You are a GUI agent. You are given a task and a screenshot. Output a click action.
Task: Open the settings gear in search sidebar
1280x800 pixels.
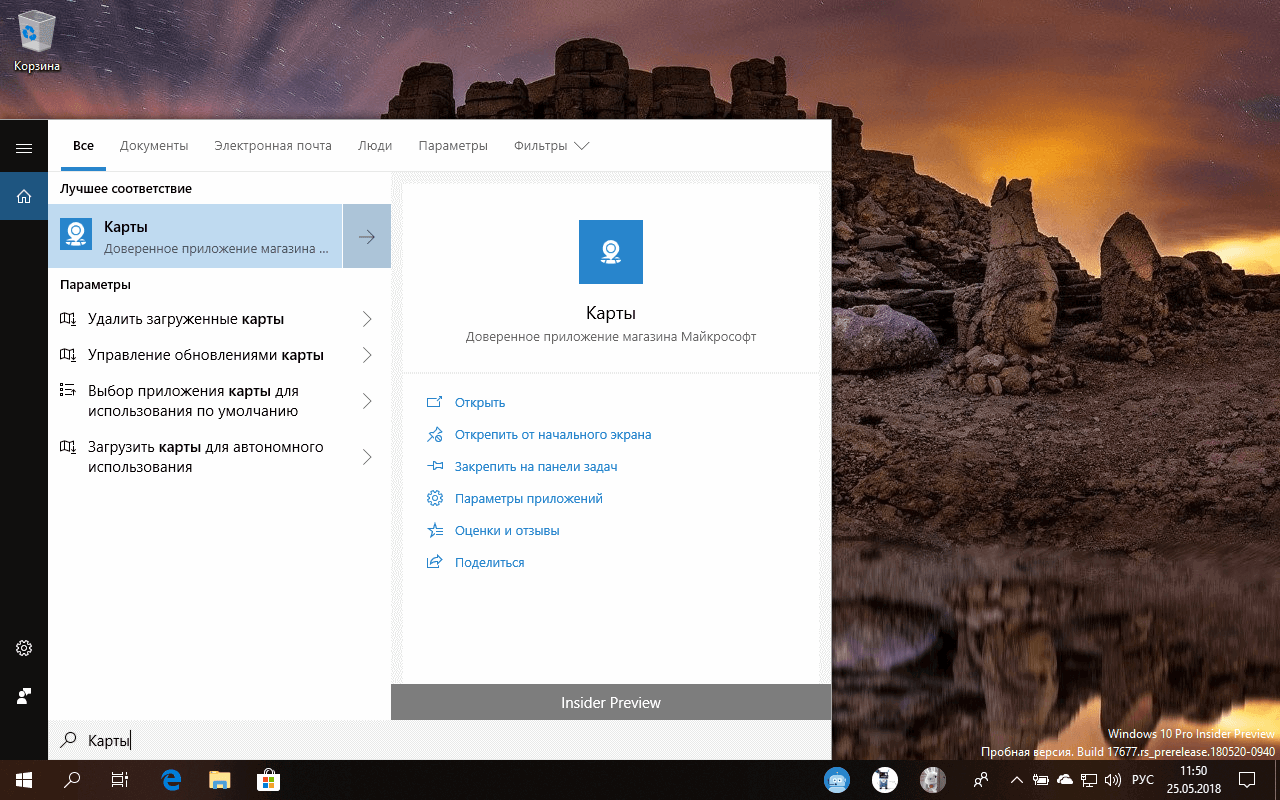[24, 648]
